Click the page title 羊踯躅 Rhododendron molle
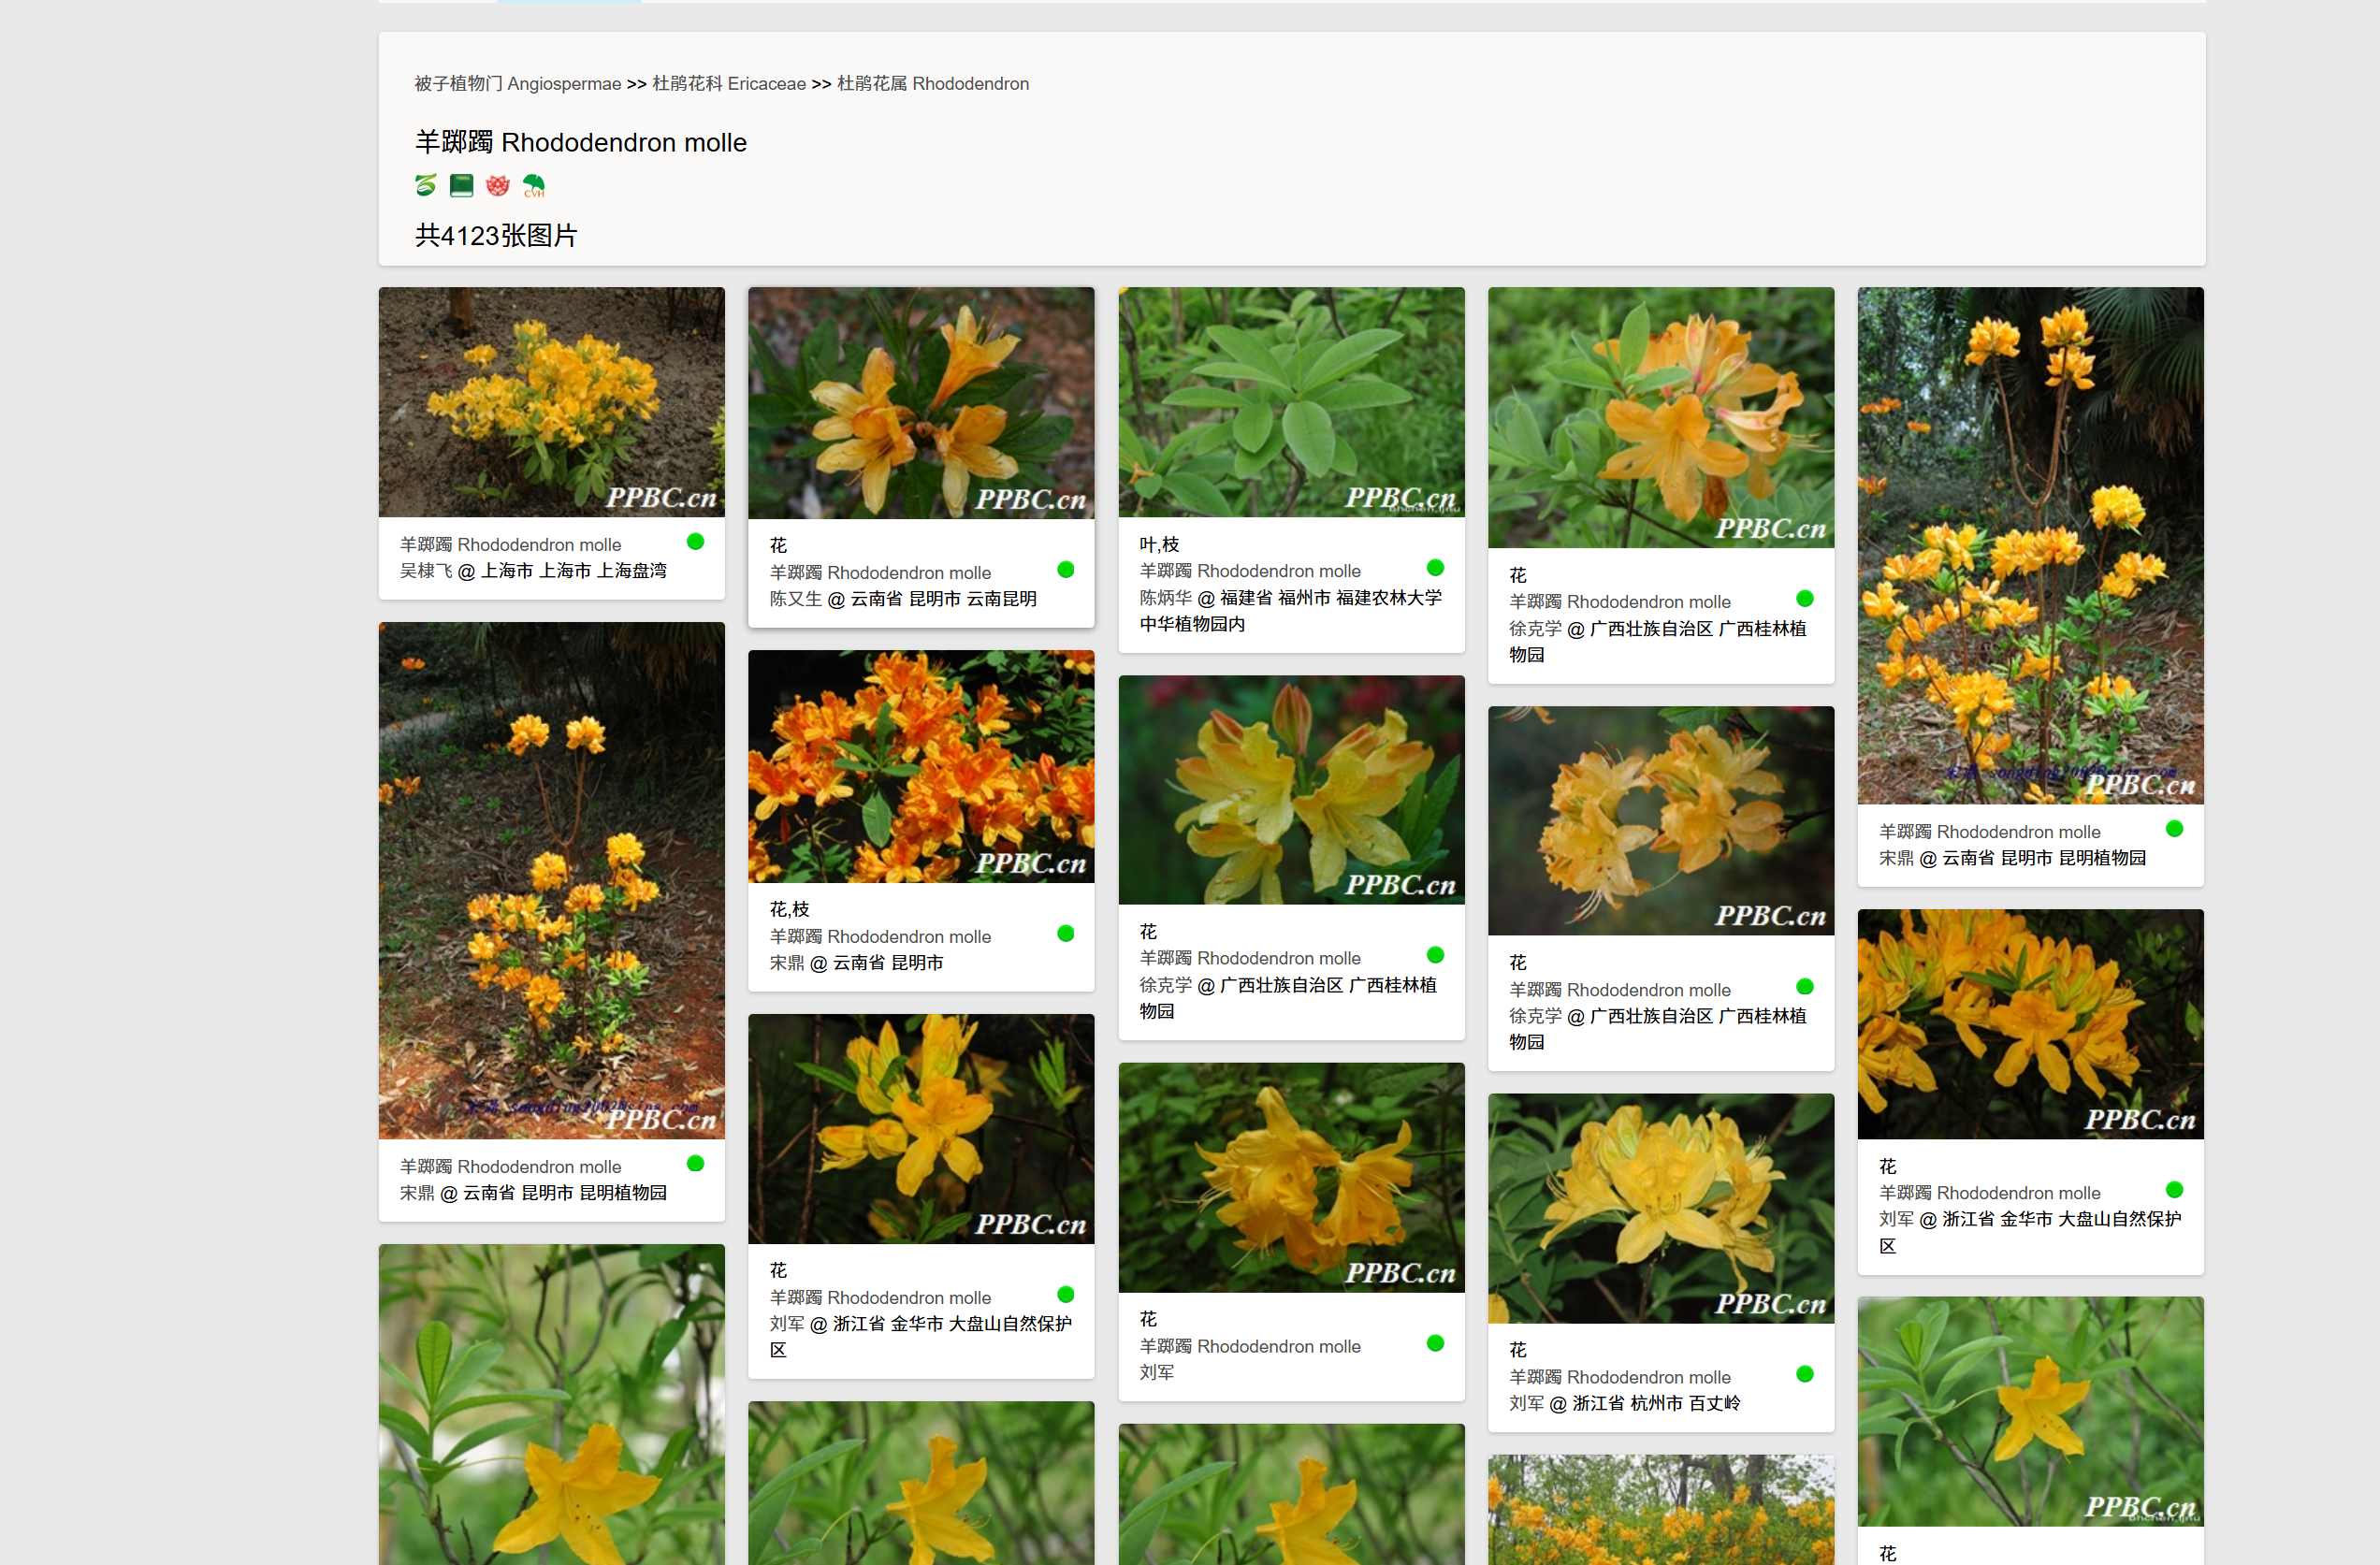The image size is (2380, 1565). click(x=580, y=143)
